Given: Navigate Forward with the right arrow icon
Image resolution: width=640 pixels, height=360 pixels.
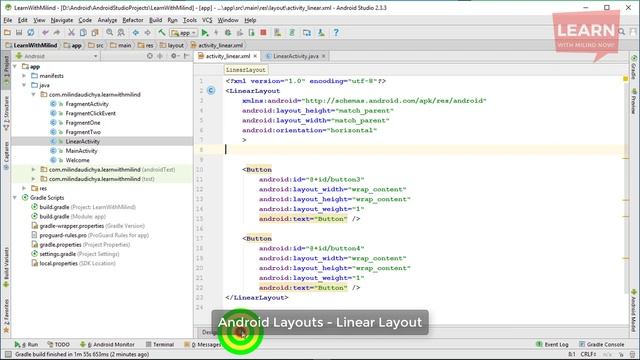Looking at the screenshot, I should click(147, 33).
